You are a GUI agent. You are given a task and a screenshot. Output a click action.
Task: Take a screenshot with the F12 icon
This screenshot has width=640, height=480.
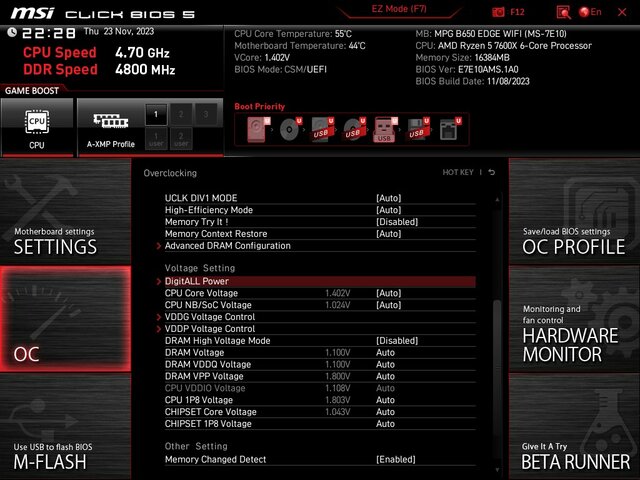click(509, 12)
